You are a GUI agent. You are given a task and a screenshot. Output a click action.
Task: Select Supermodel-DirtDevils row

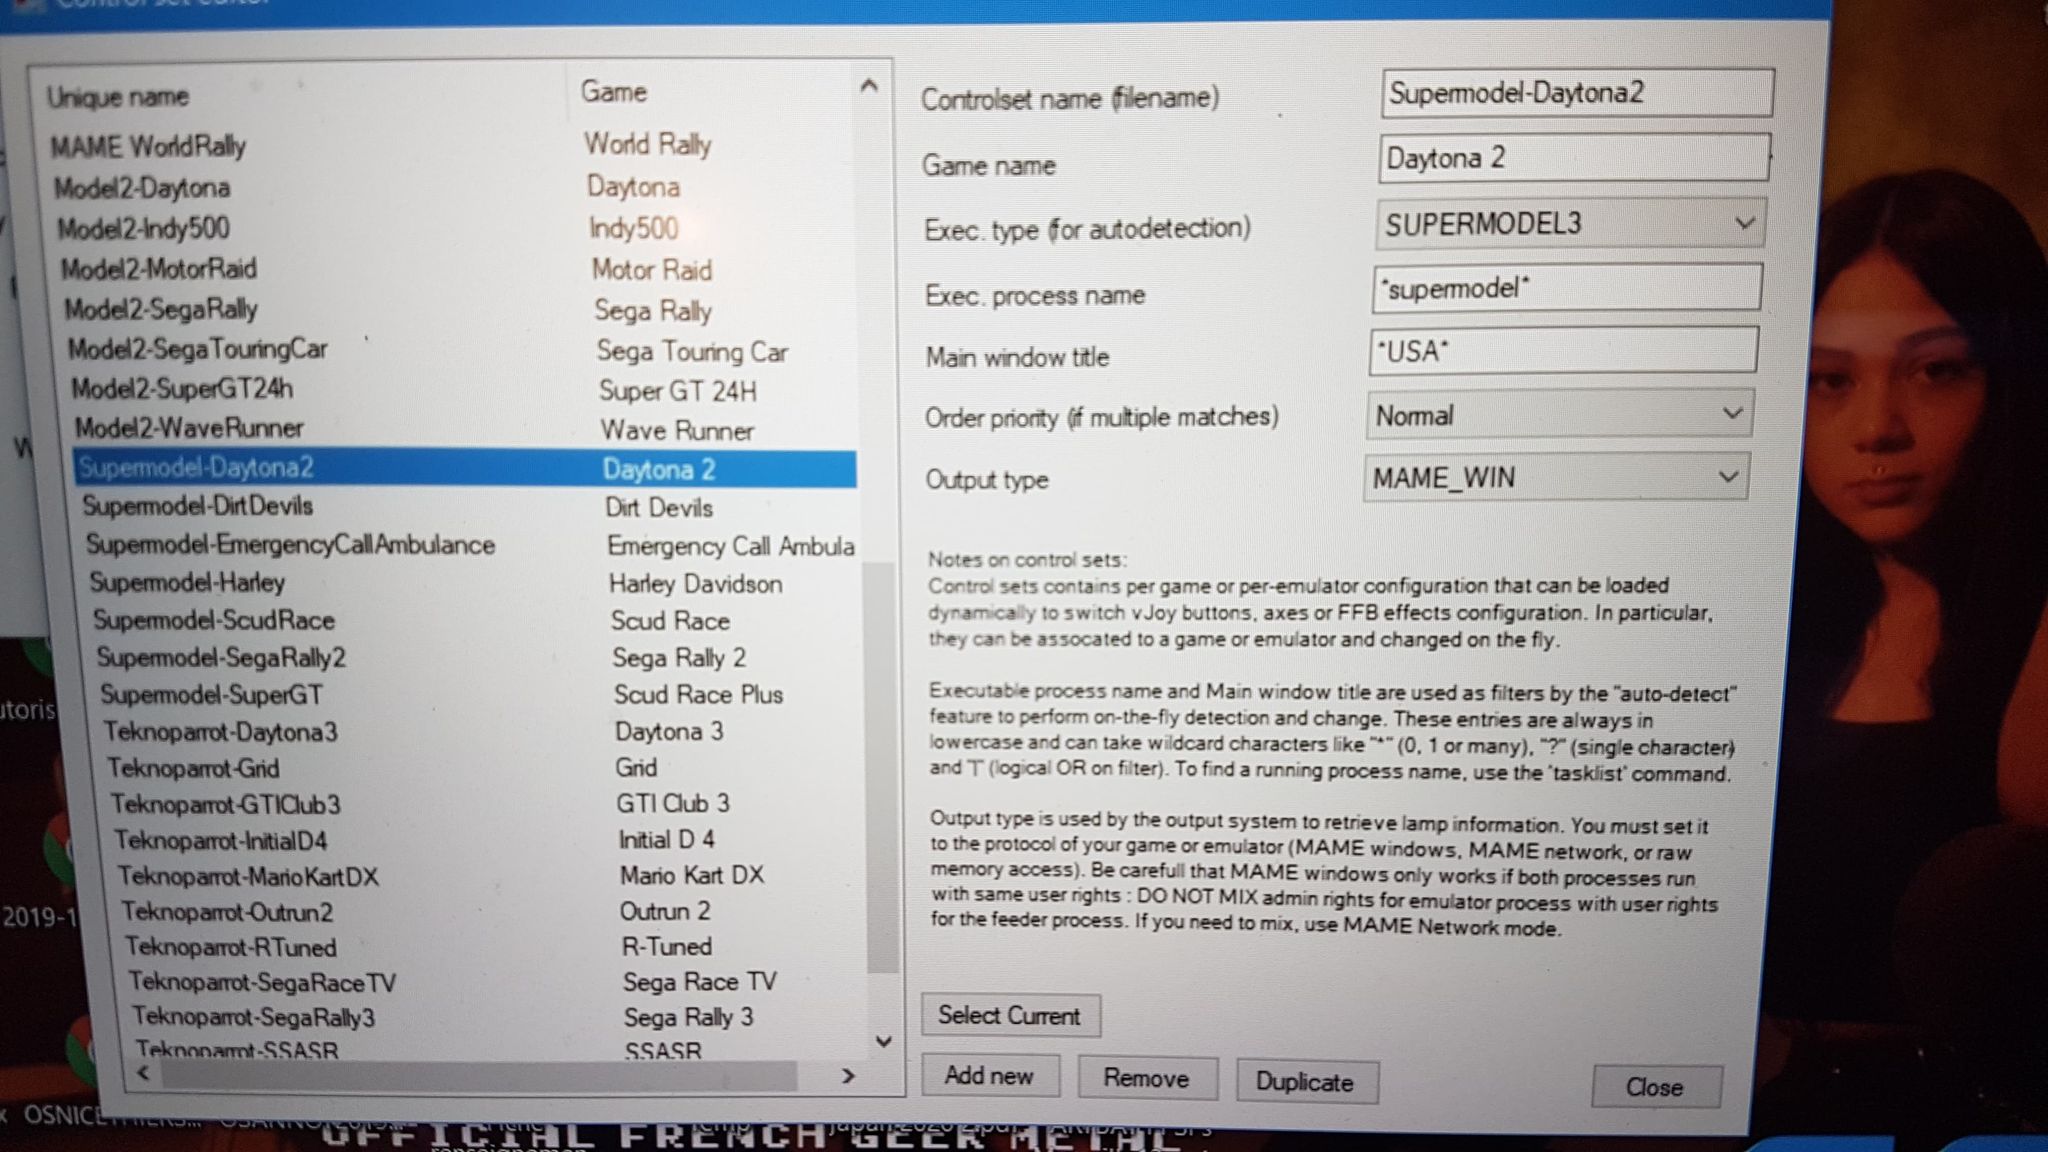point(468,506)
